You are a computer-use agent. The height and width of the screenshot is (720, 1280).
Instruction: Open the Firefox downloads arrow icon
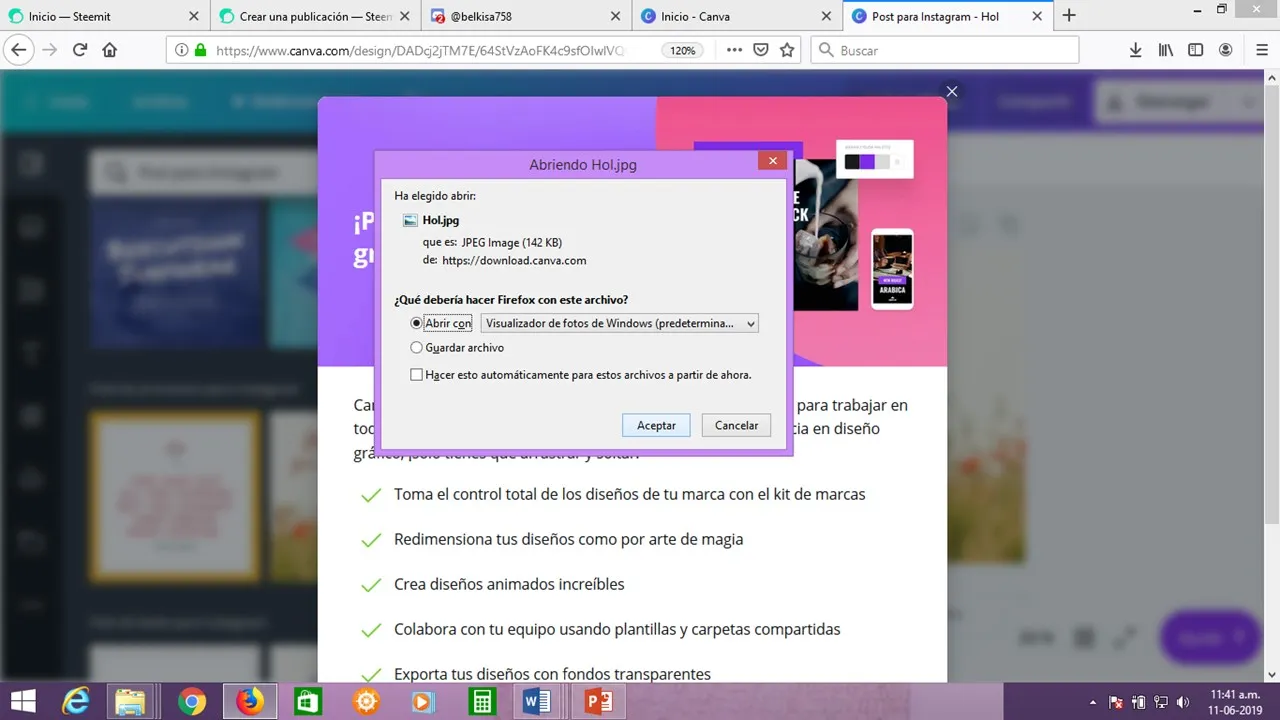point(1135,50)
